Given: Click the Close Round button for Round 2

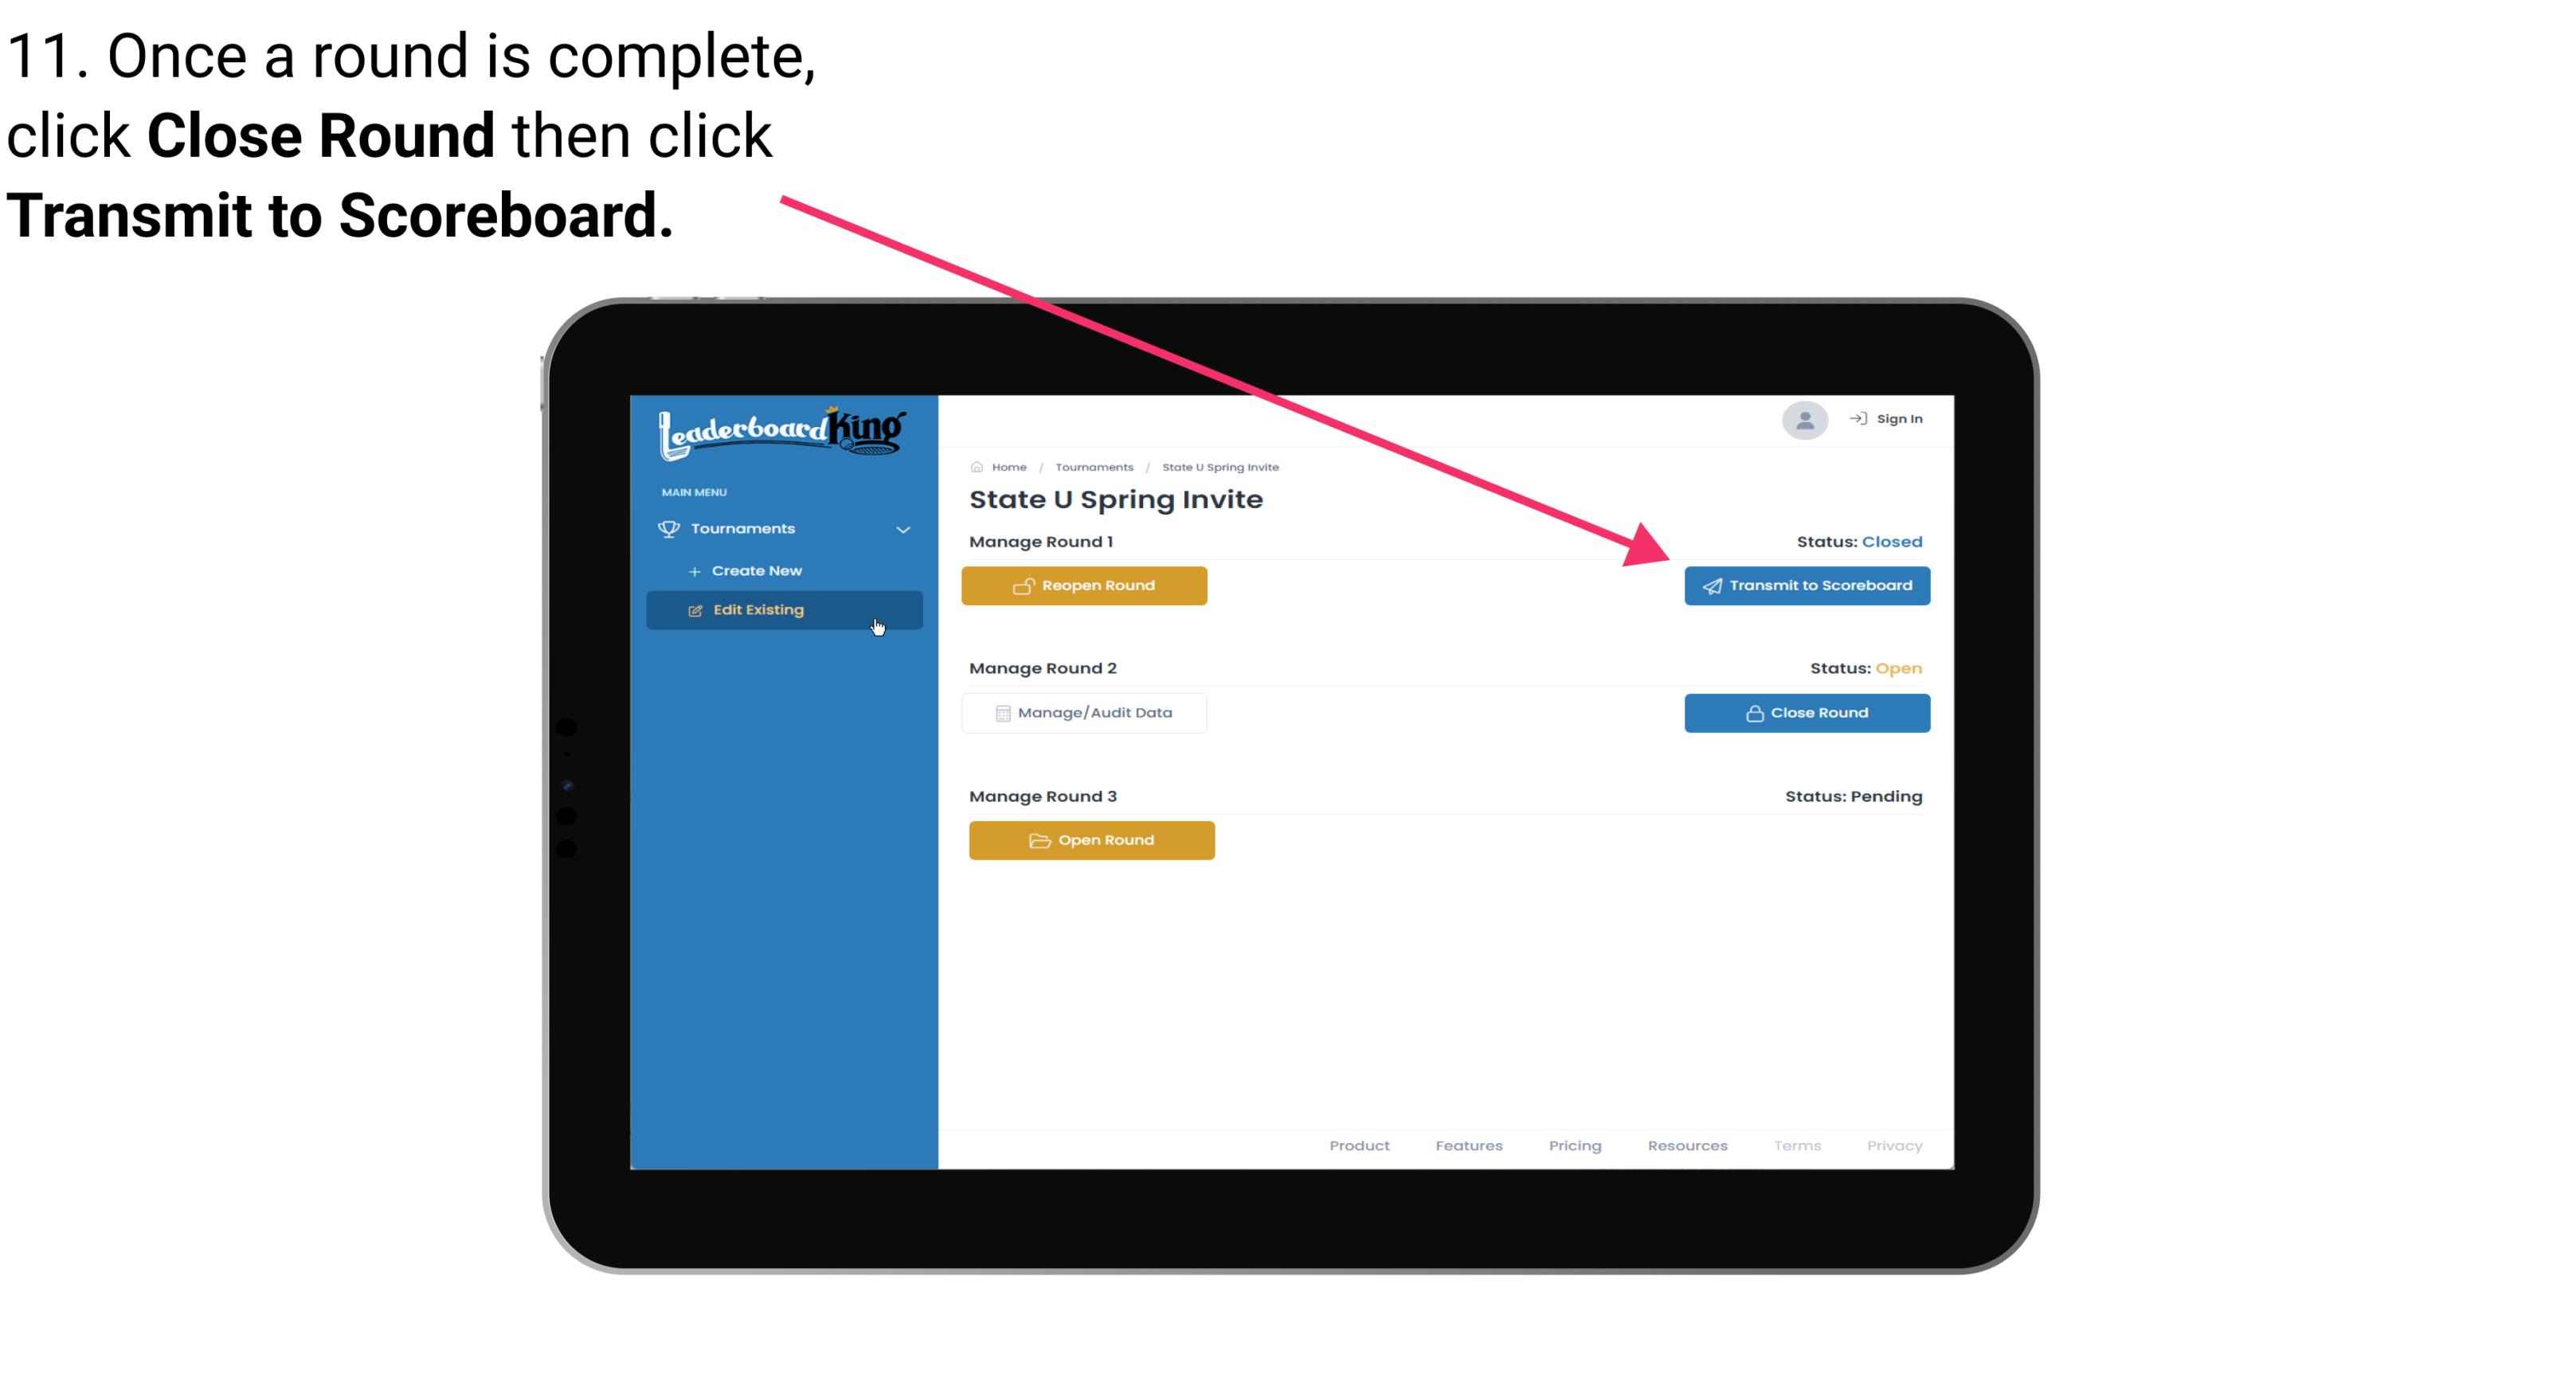Looking at the screenshot, I should [1805, 712].
